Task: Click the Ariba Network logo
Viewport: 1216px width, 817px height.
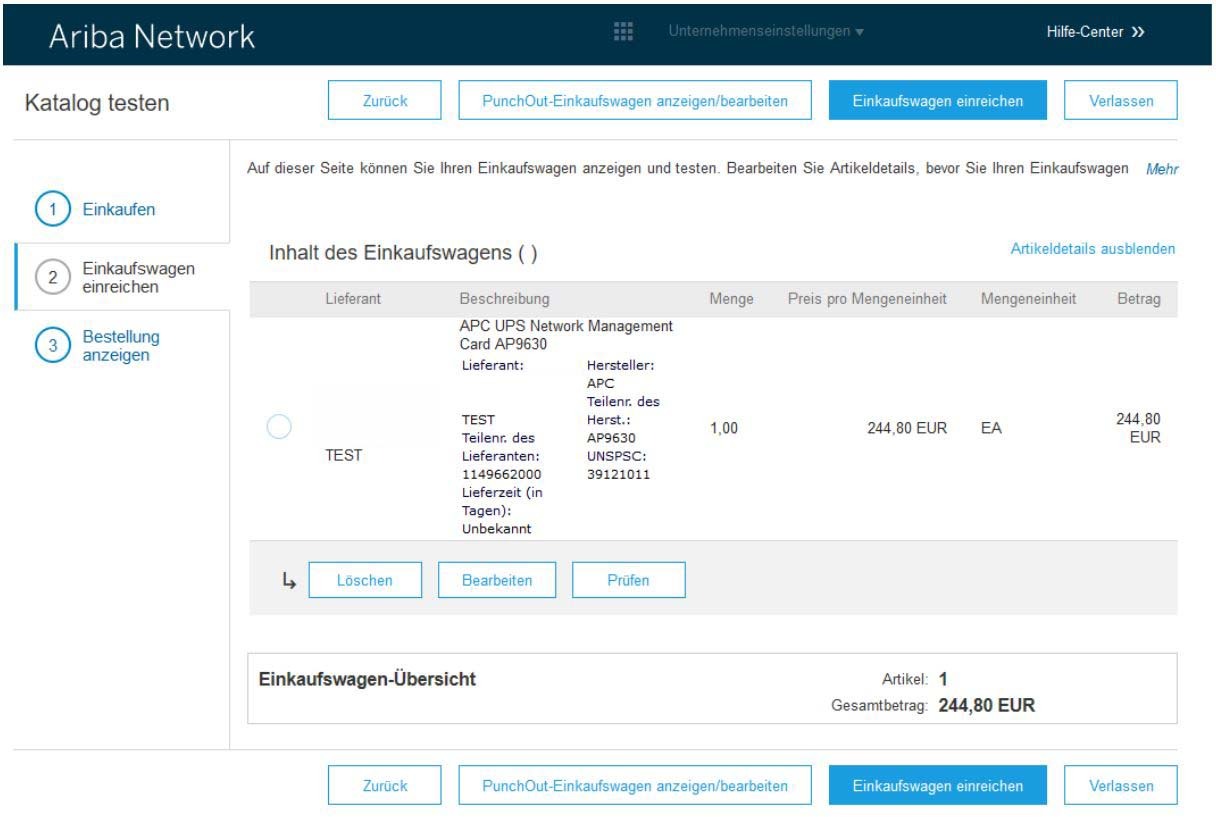Action: pyautogui.click(x=152, y=36)
